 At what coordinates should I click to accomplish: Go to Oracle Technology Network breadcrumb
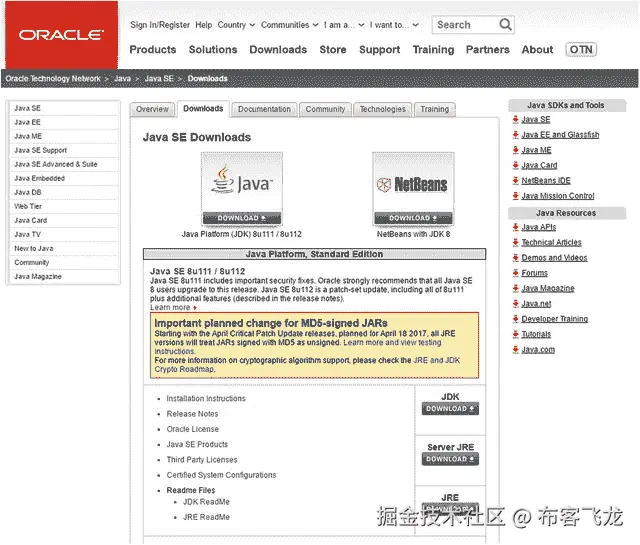[x=53, y=78]
